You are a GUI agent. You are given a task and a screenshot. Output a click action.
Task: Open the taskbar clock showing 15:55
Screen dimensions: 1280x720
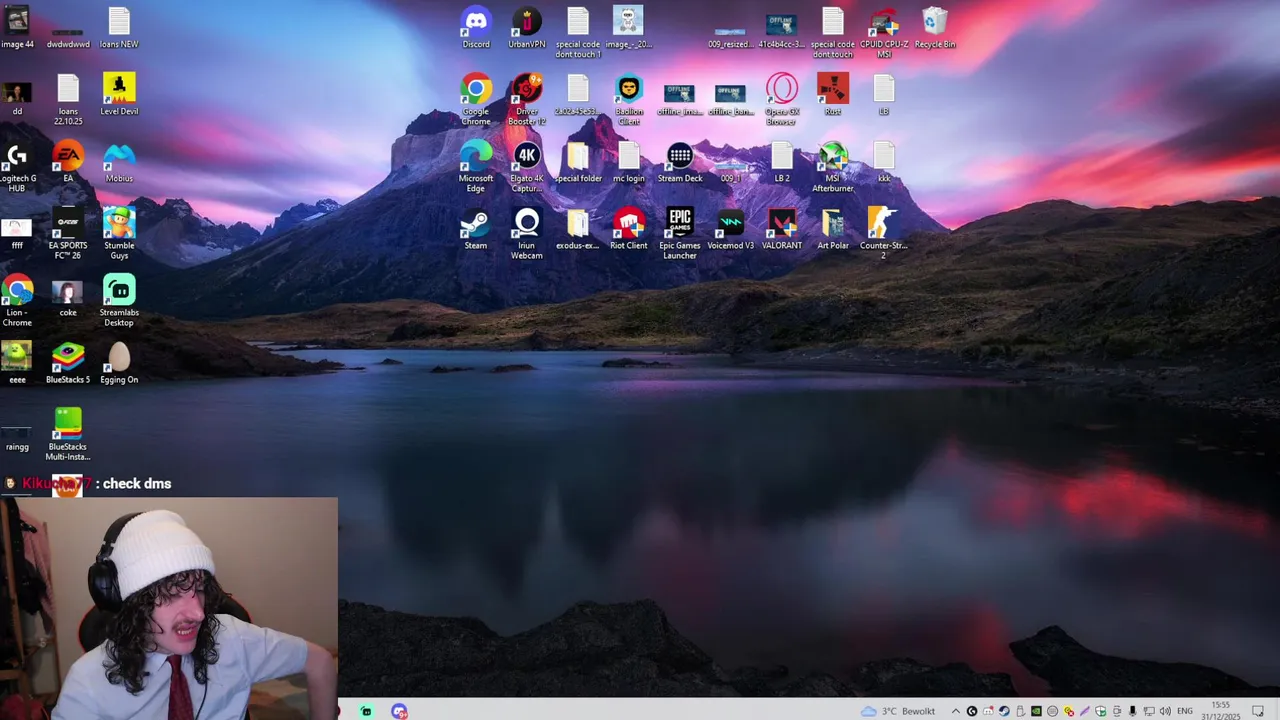pos(1220,711)
